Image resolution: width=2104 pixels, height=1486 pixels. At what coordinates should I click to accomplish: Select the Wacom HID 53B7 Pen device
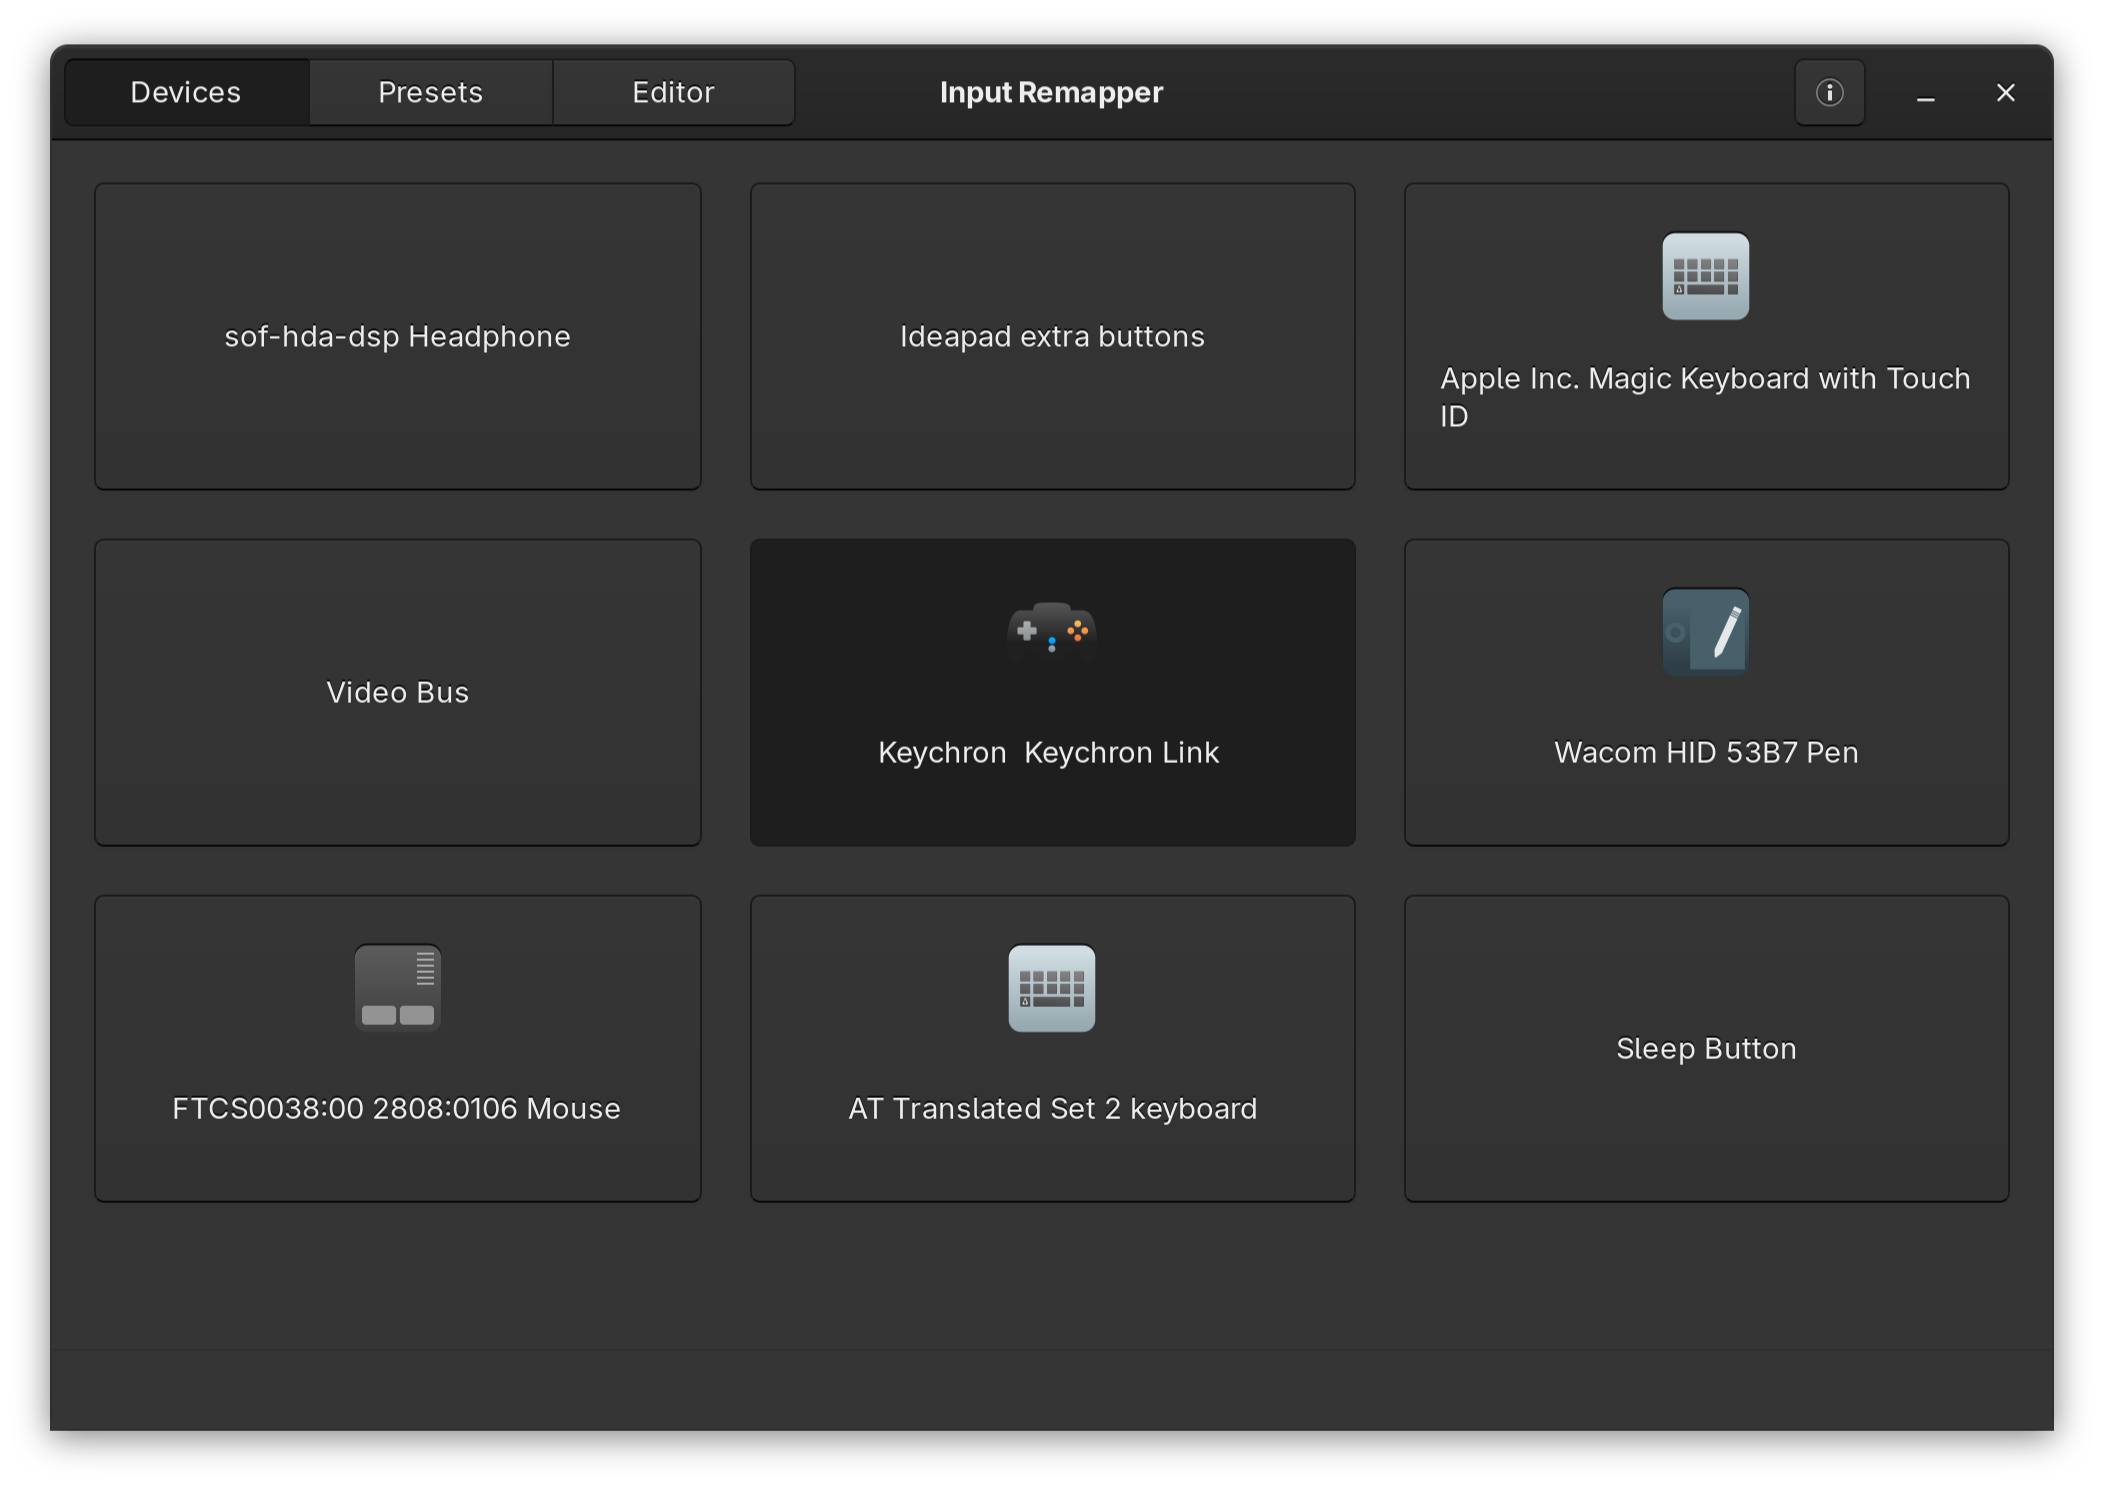[x=1705, y=692]
